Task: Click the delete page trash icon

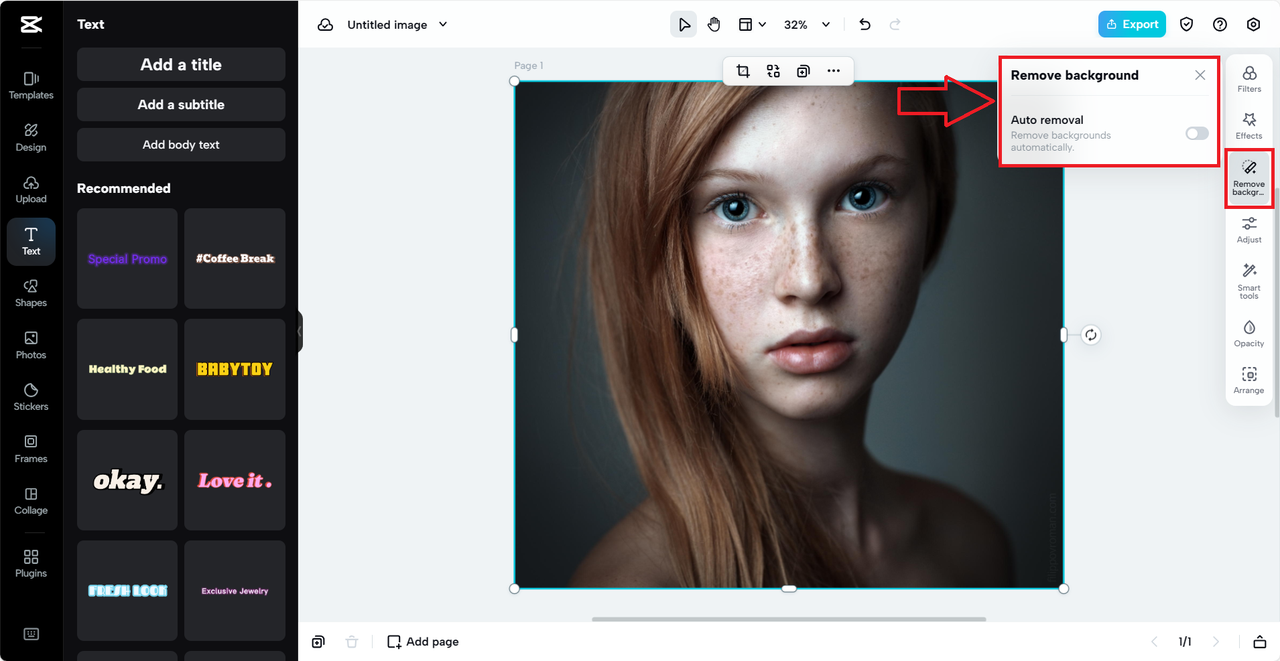Action: [x=351, y=642]
